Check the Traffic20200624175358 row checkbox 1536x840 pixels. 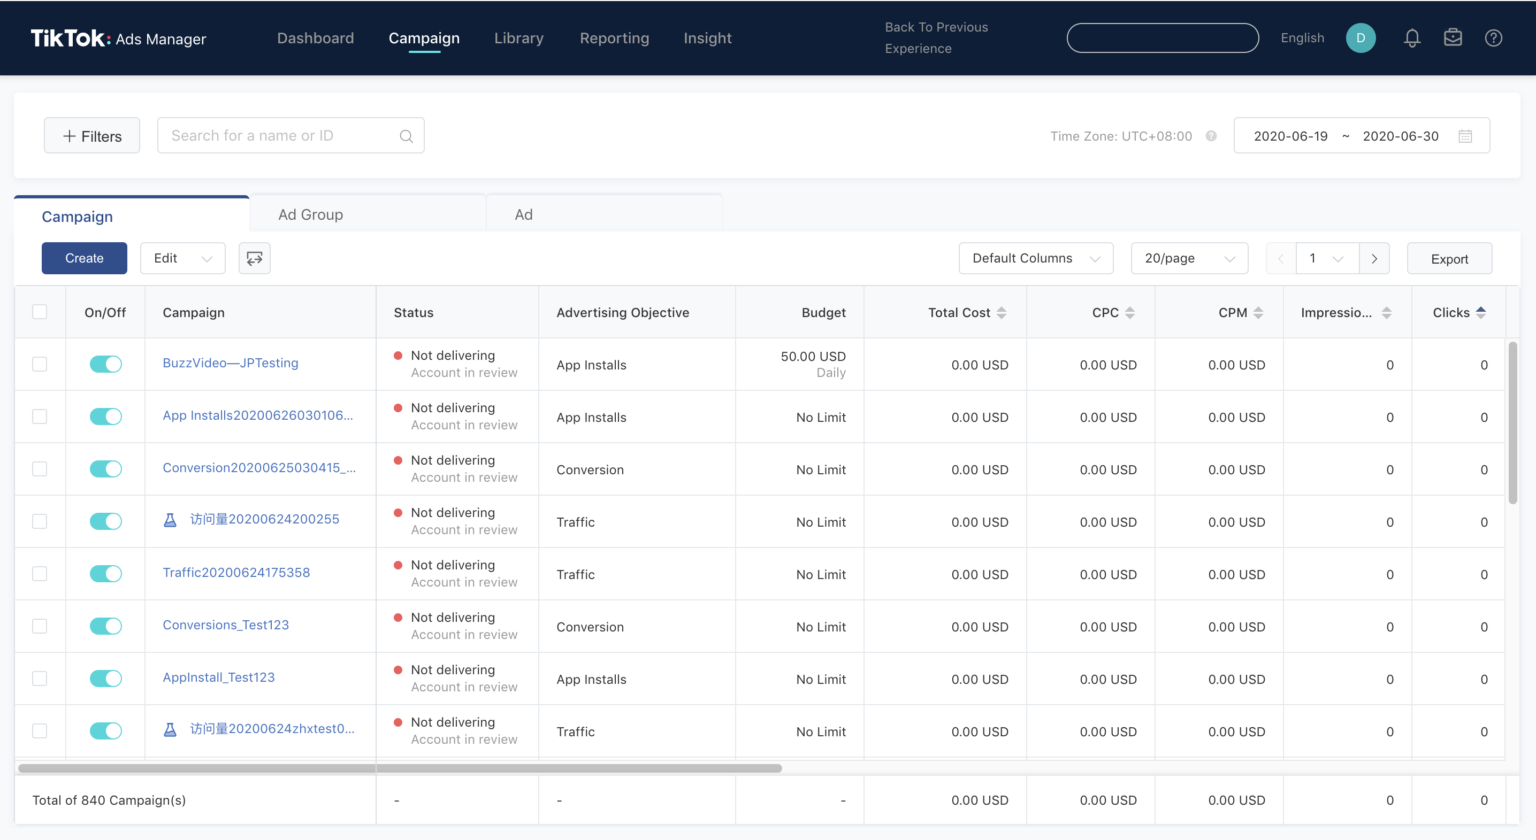coord(40,574)
